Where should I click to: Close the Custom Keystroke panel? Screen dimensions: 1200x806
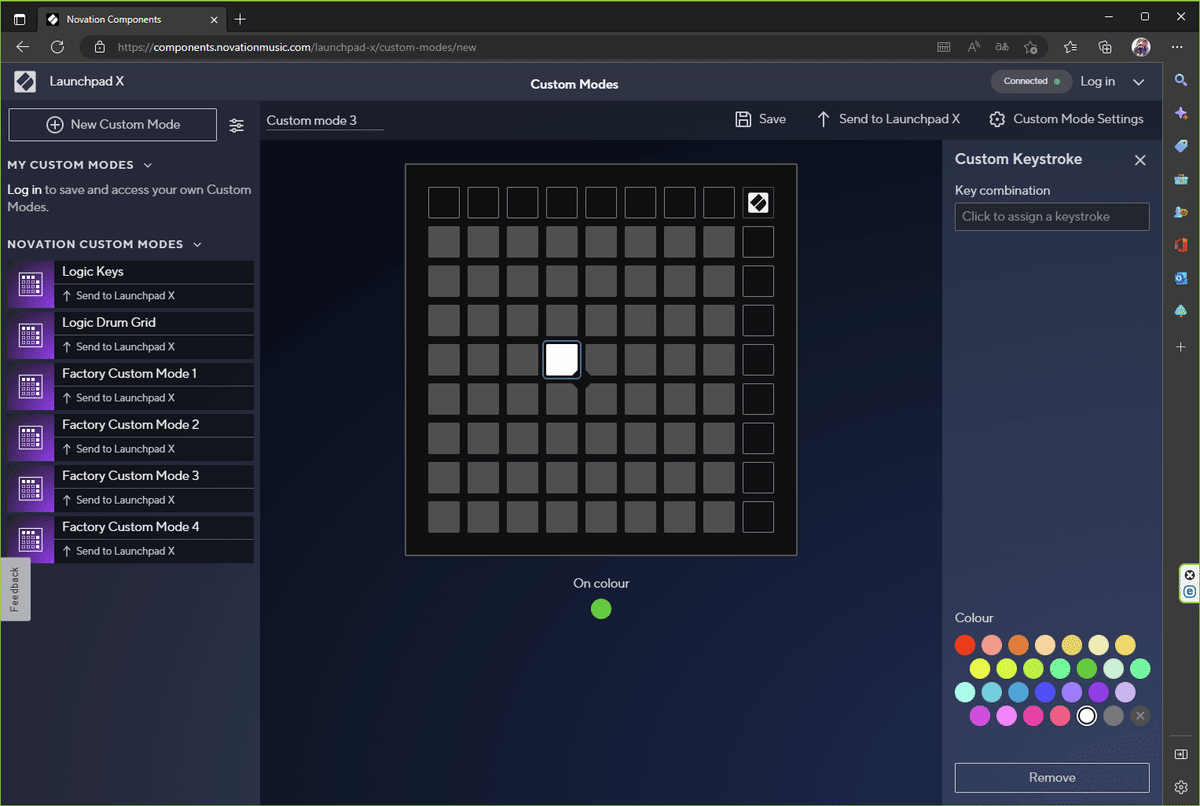point(1140,160)
